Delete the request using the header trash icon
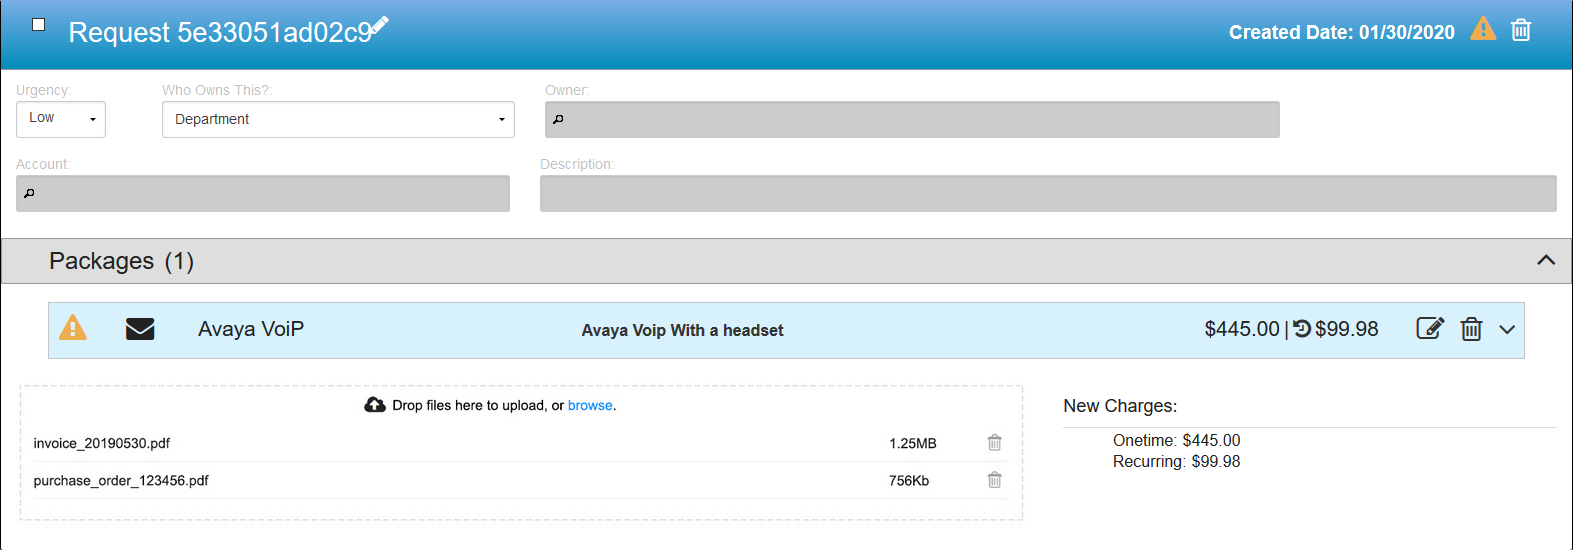The image size is (1573, 550). (x=1520, y=30)
